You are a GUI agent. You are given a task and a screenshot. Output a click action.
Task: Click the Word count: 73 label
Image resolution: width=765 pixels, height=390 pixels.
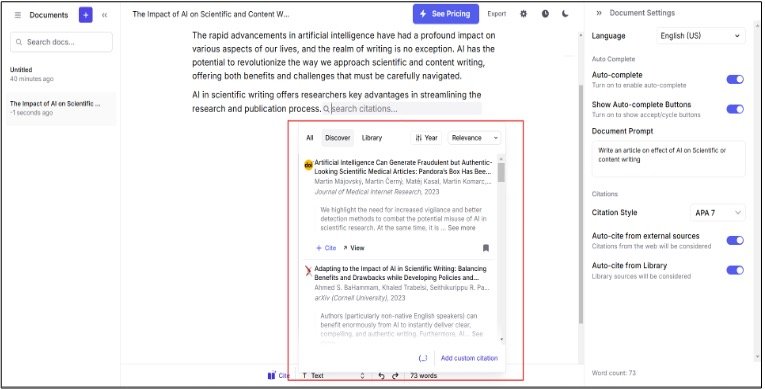tap(614, 373)
